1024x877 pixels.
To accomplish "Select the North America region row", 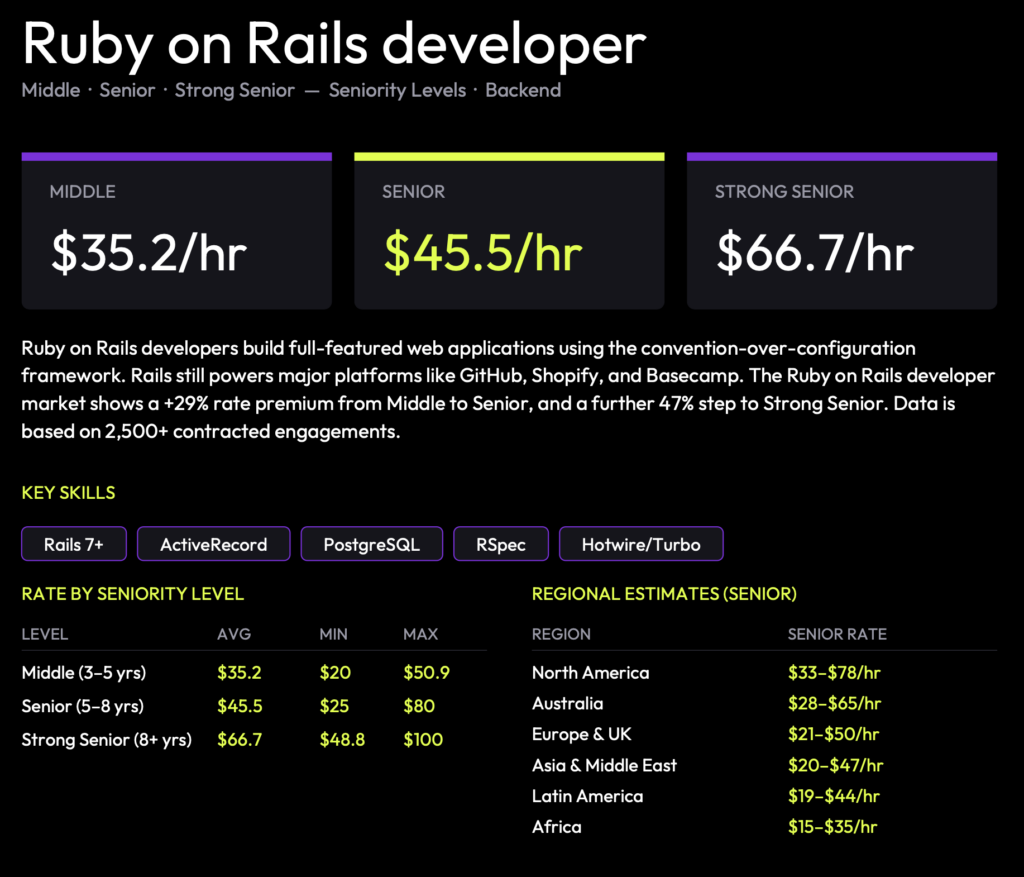I will point(764,673).
